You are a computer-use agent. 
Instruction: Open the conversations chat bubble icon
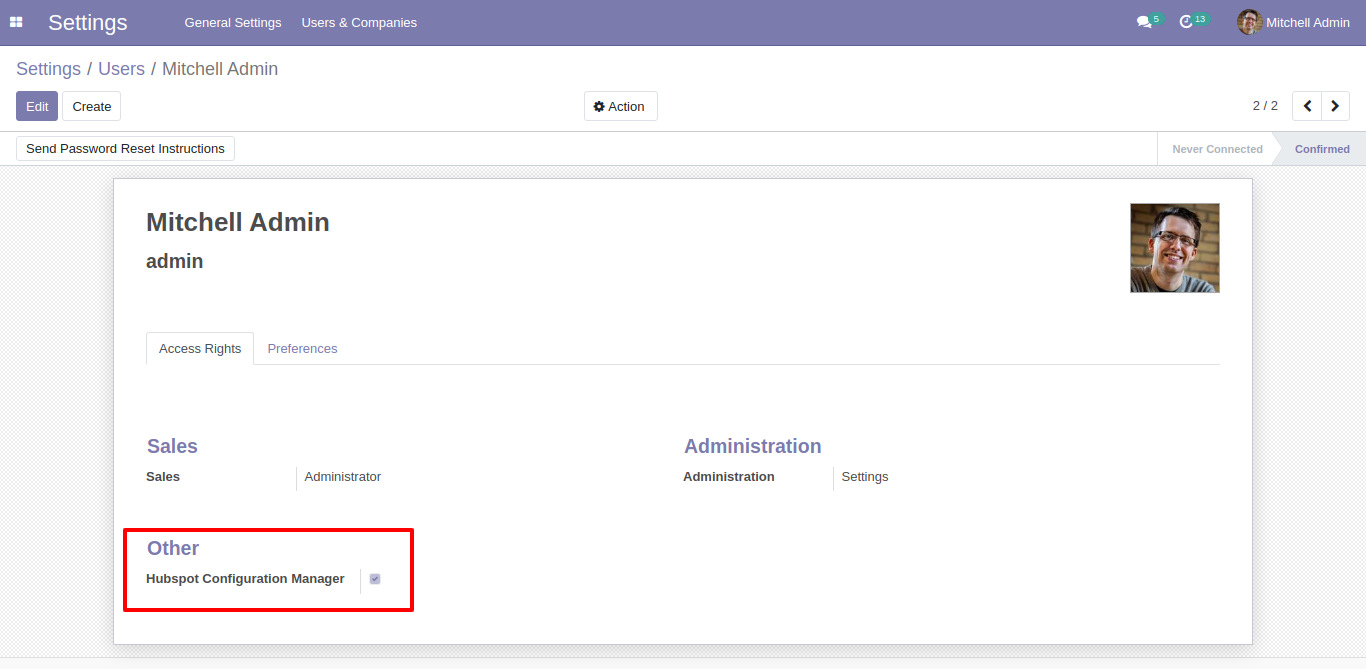(1144, 22)
